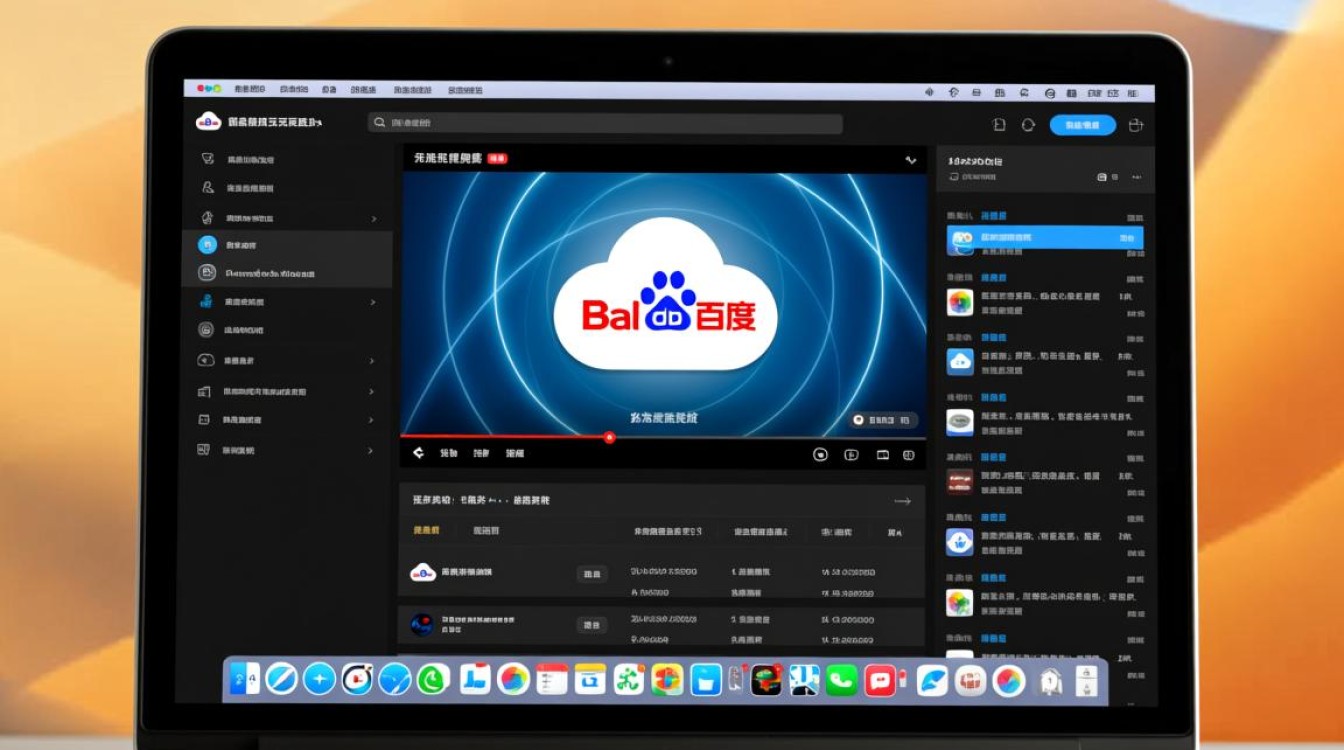Open Finder from the Dock
The width and height of the screenshot is (1344, 750).
245,679
